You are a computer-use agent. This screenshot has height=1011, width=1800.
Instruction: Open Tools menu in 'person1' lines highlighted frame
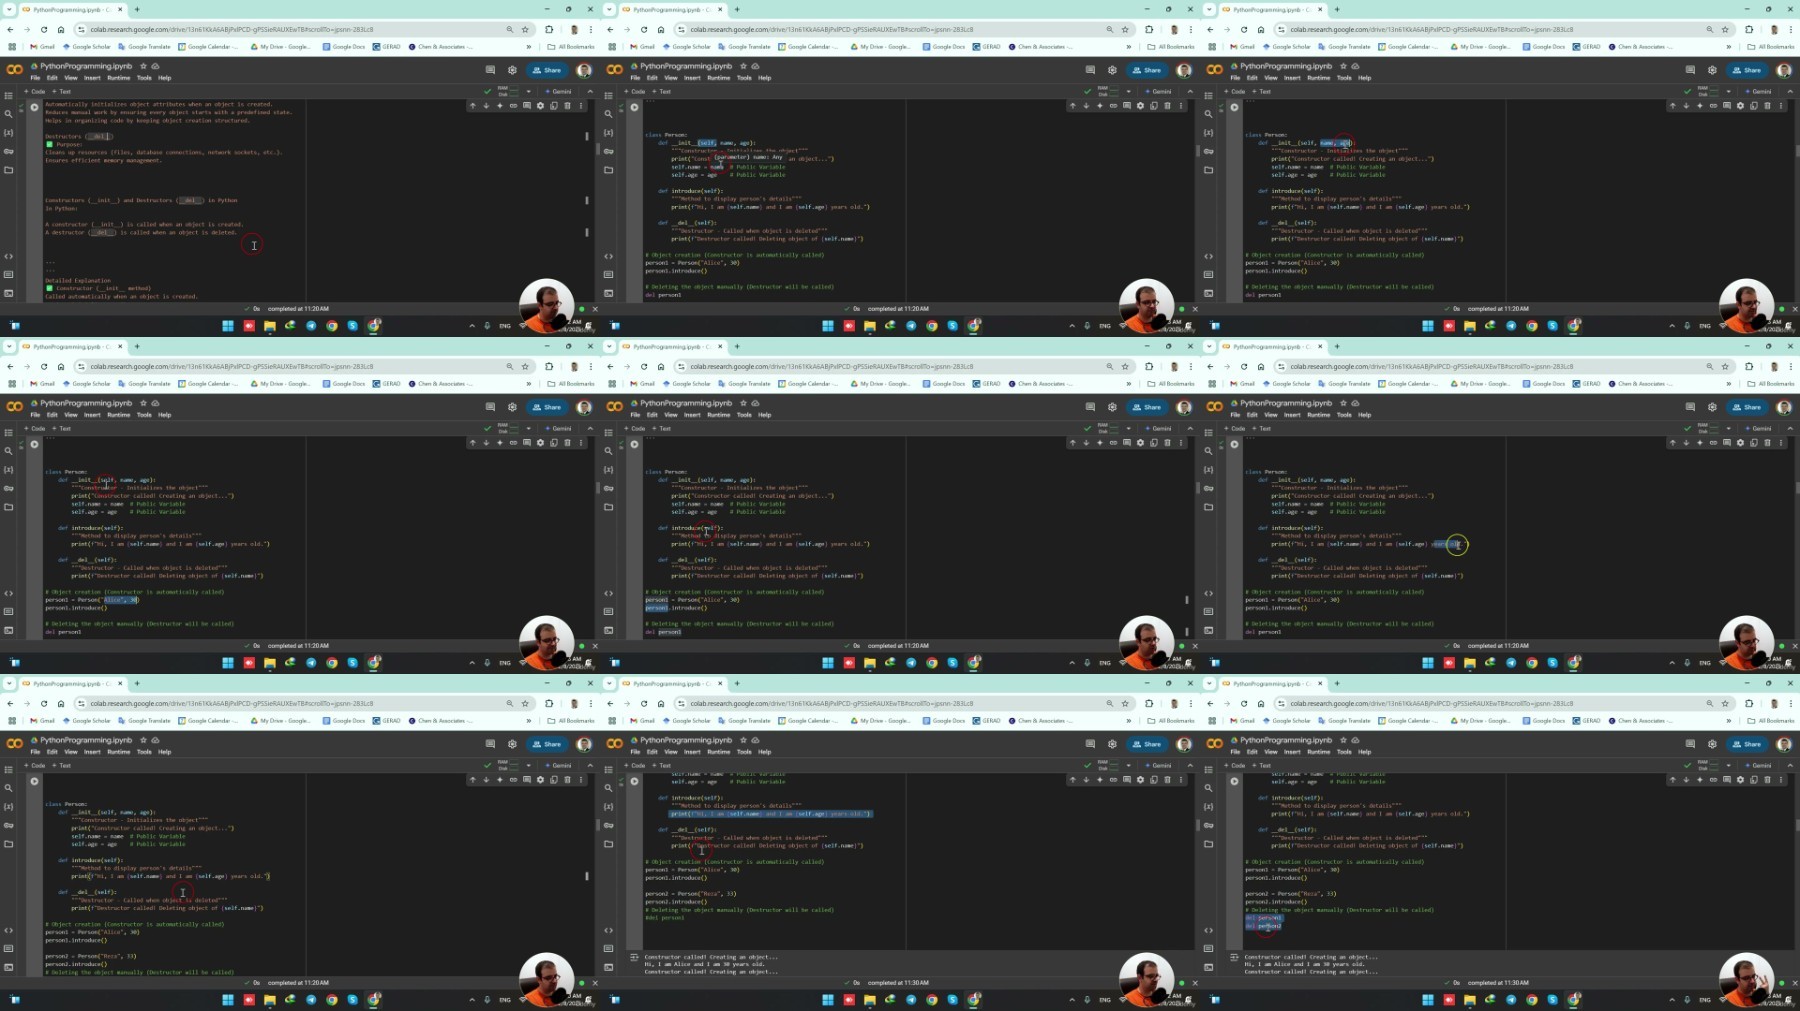coord(744,414)
